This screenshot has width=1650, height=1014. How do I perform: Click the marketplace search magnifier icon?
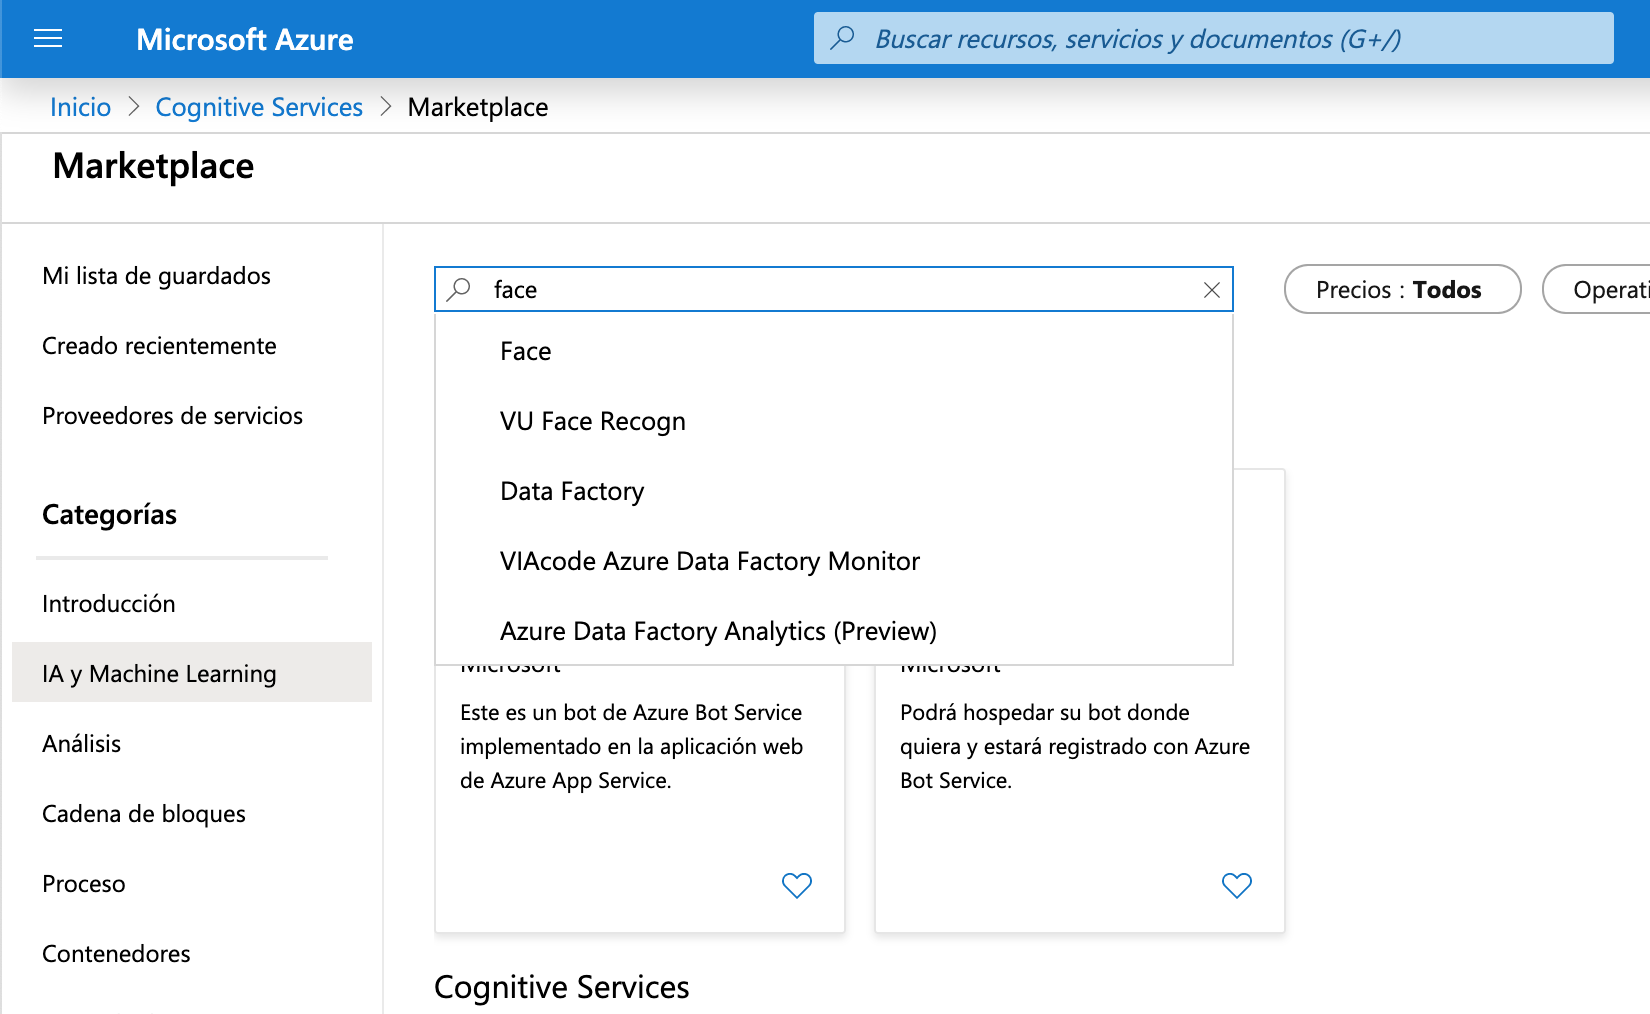click(x=459, y=290)
